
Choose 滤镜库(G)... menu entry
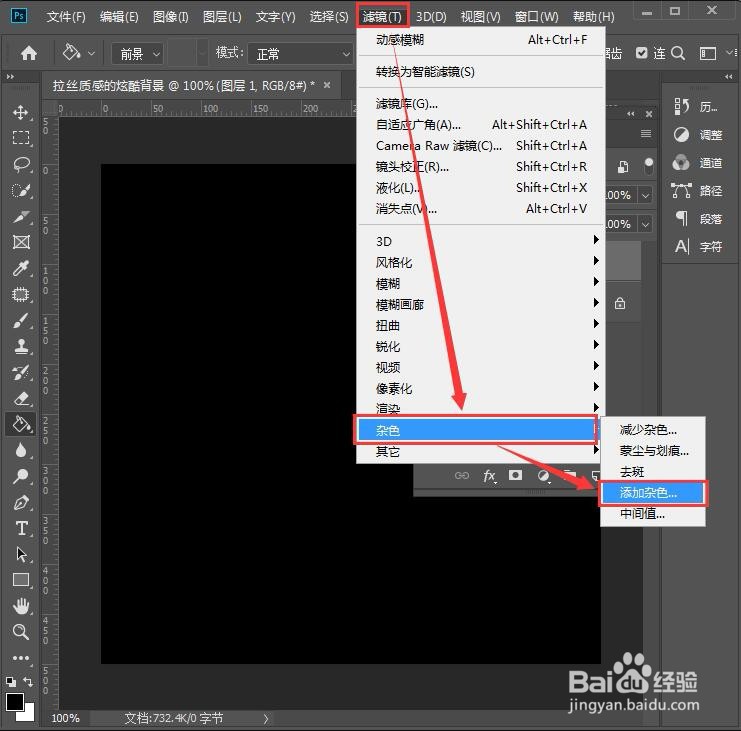[480, 103]
